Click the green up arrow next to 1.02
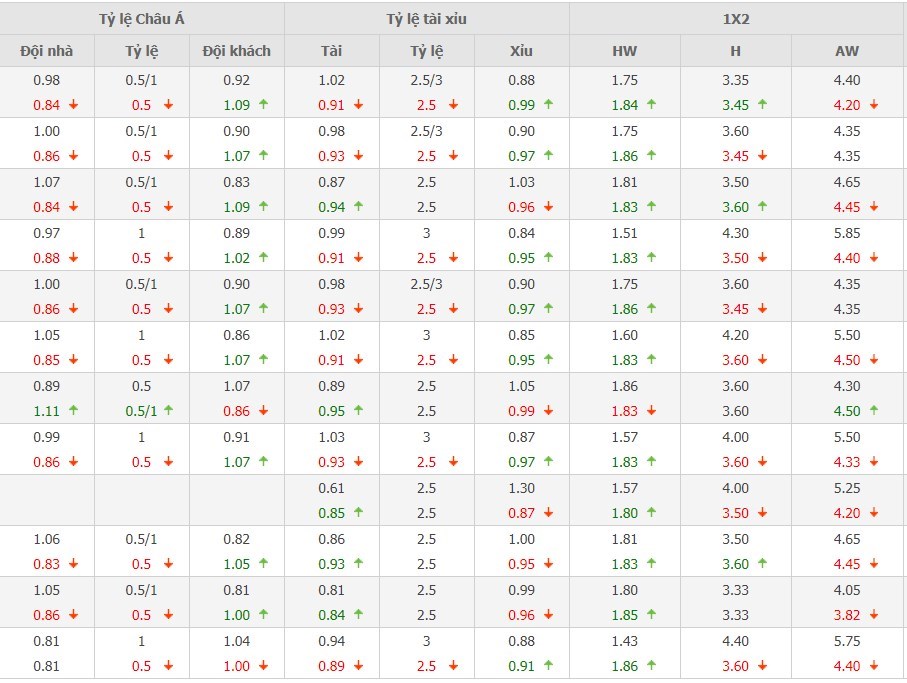This screenshot has height=683, width=907. [263, 258]
